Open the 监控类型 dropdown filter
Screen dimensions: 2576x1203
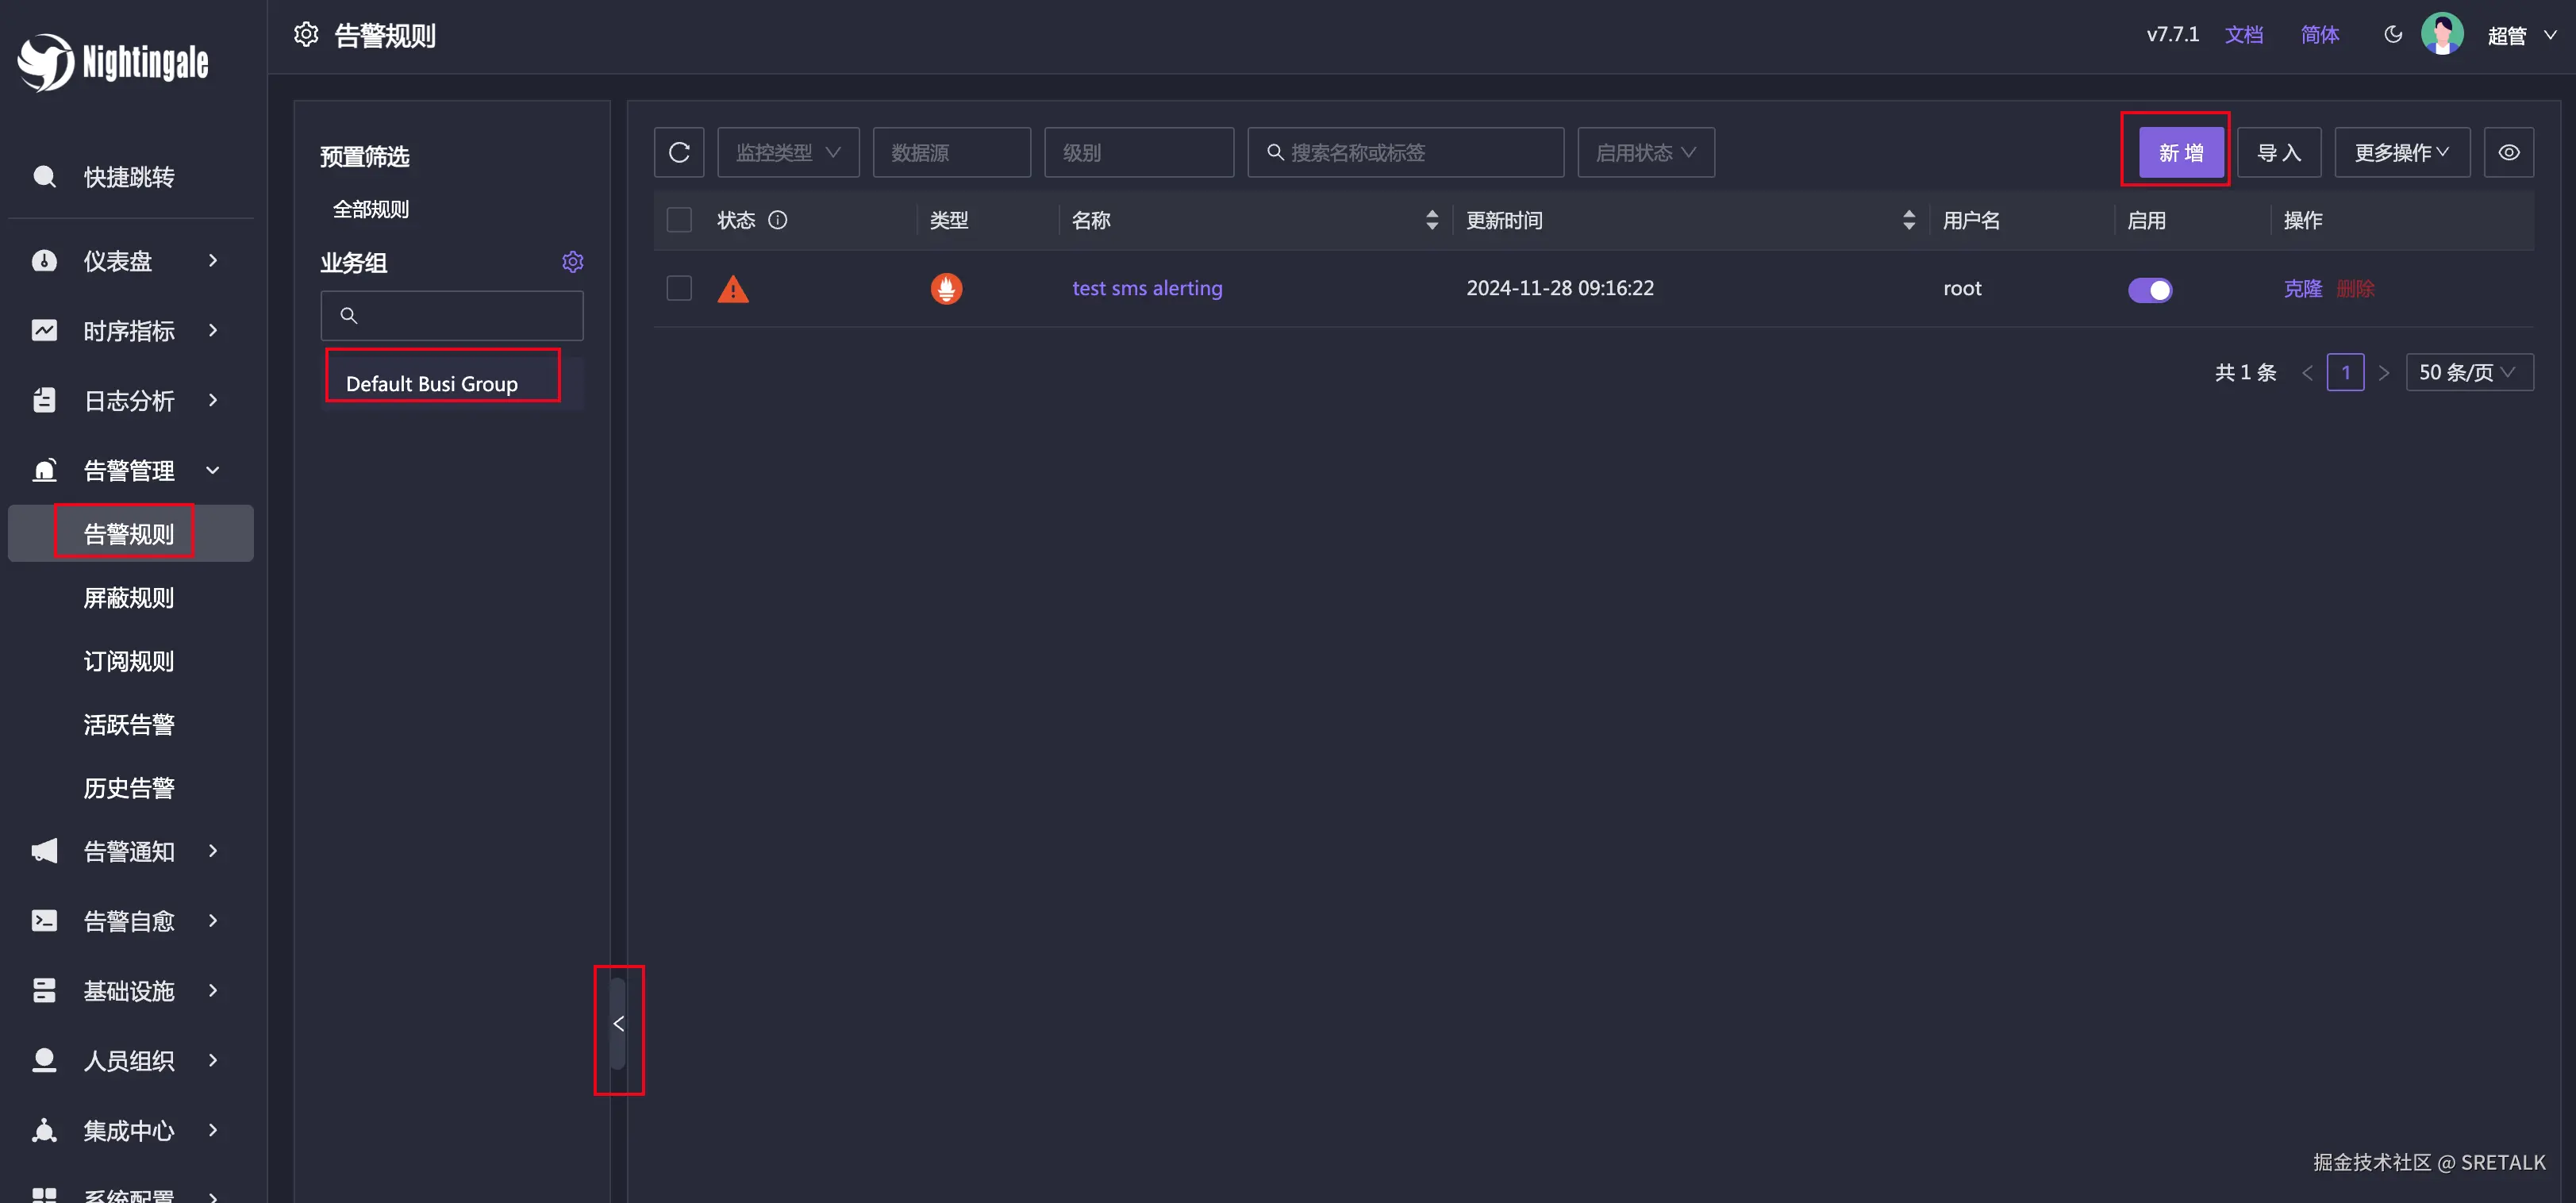point(787,152)
